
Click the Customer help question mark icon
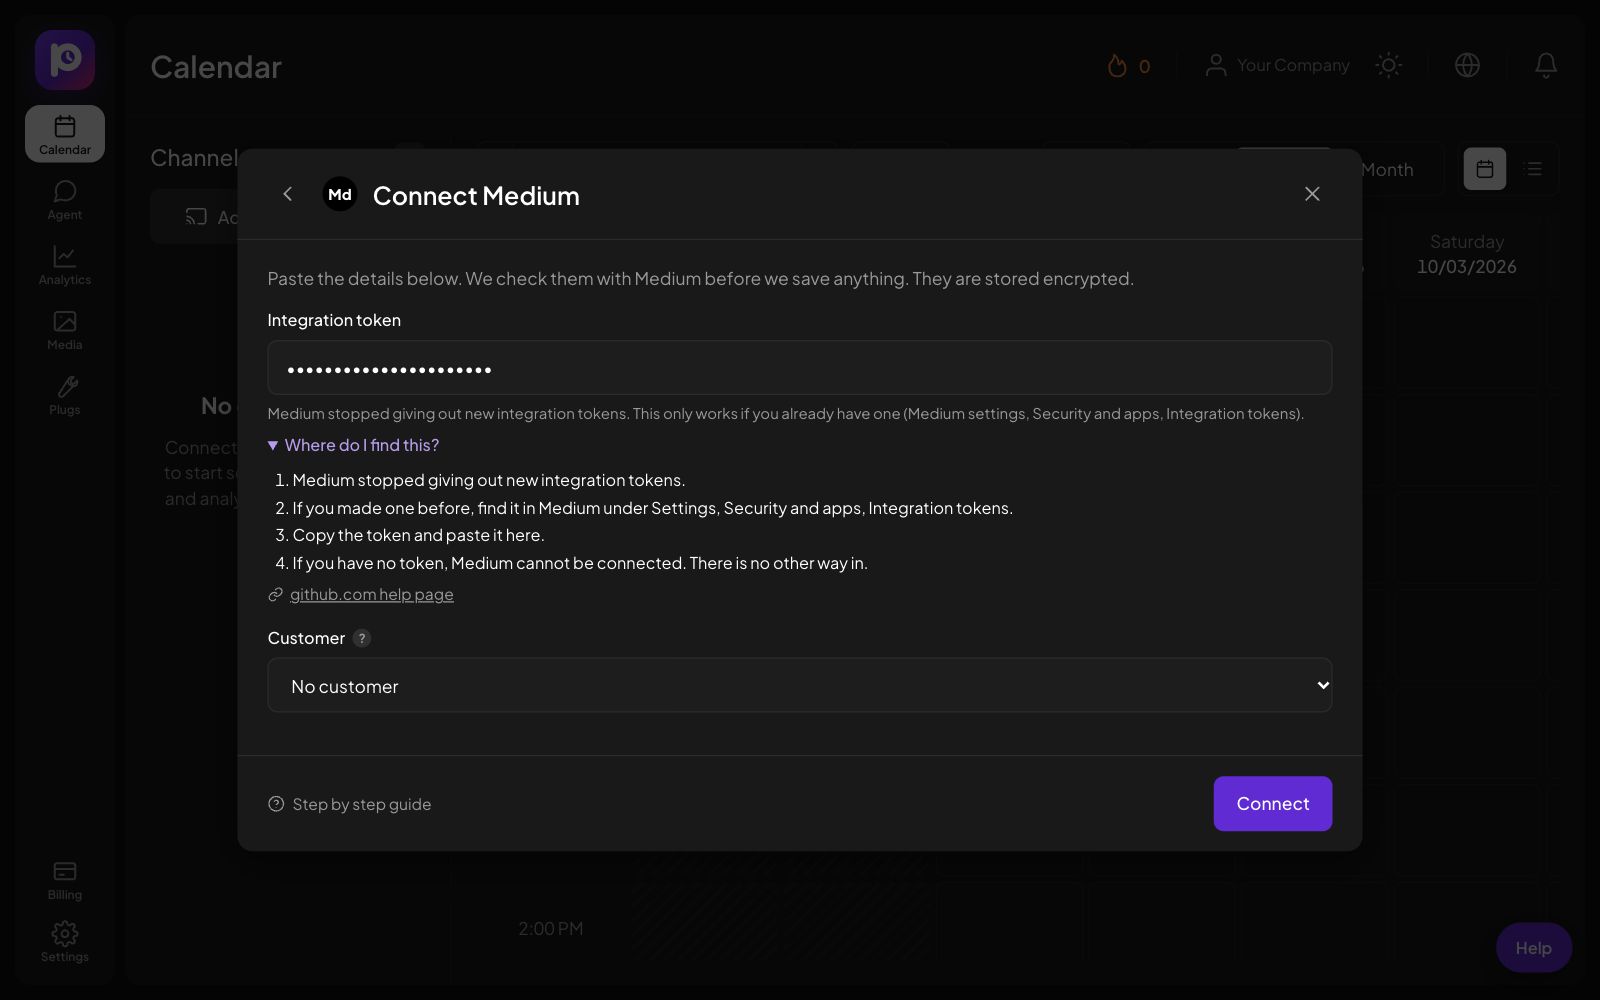(x=362, y=638)
